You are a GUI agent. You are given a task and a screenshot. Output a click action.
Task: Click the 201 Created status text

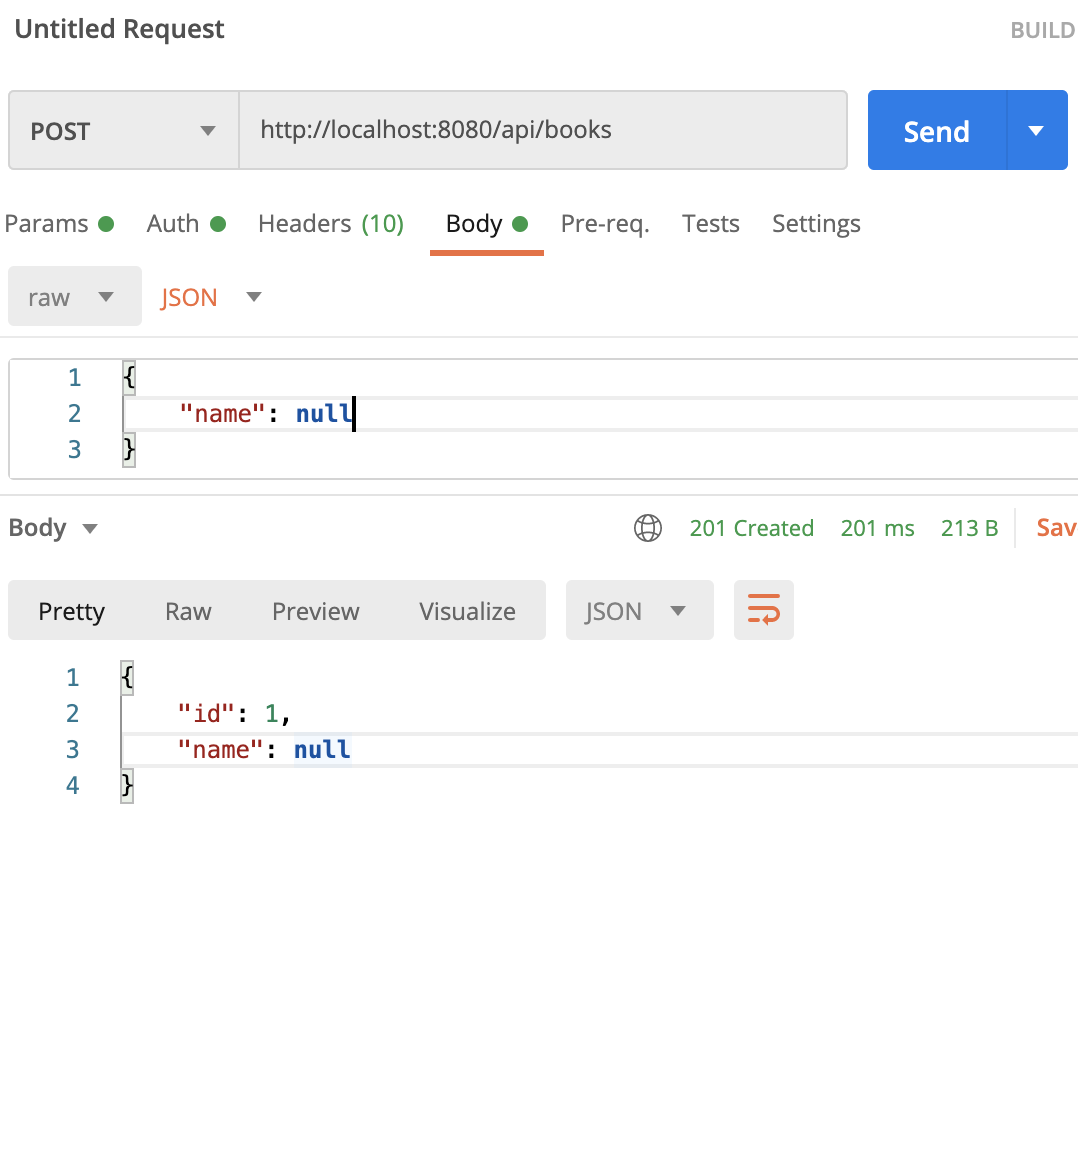pyautogui.click(x=752, y=528)
